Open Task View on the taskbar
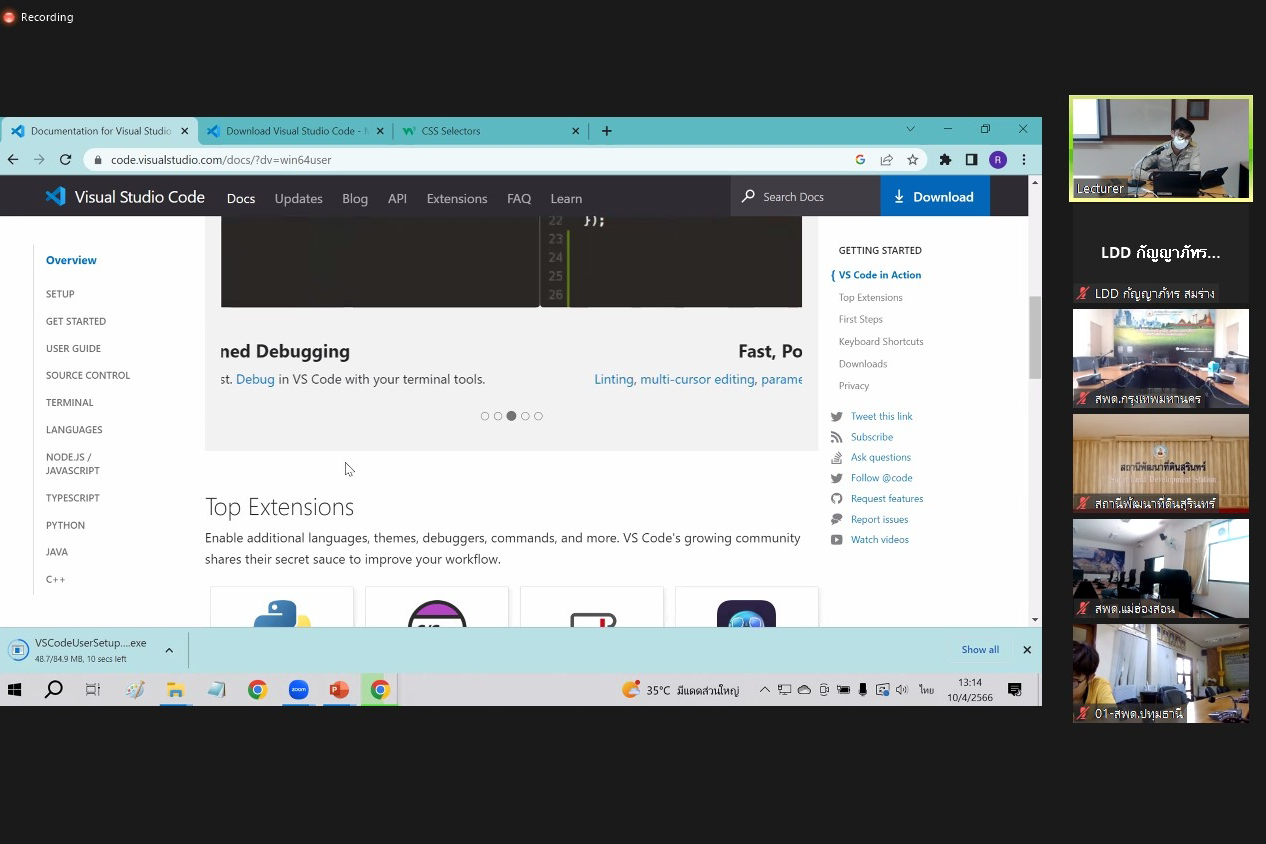Image resolution: width=1266 pixels, height=844 pixels. point(93,689)
